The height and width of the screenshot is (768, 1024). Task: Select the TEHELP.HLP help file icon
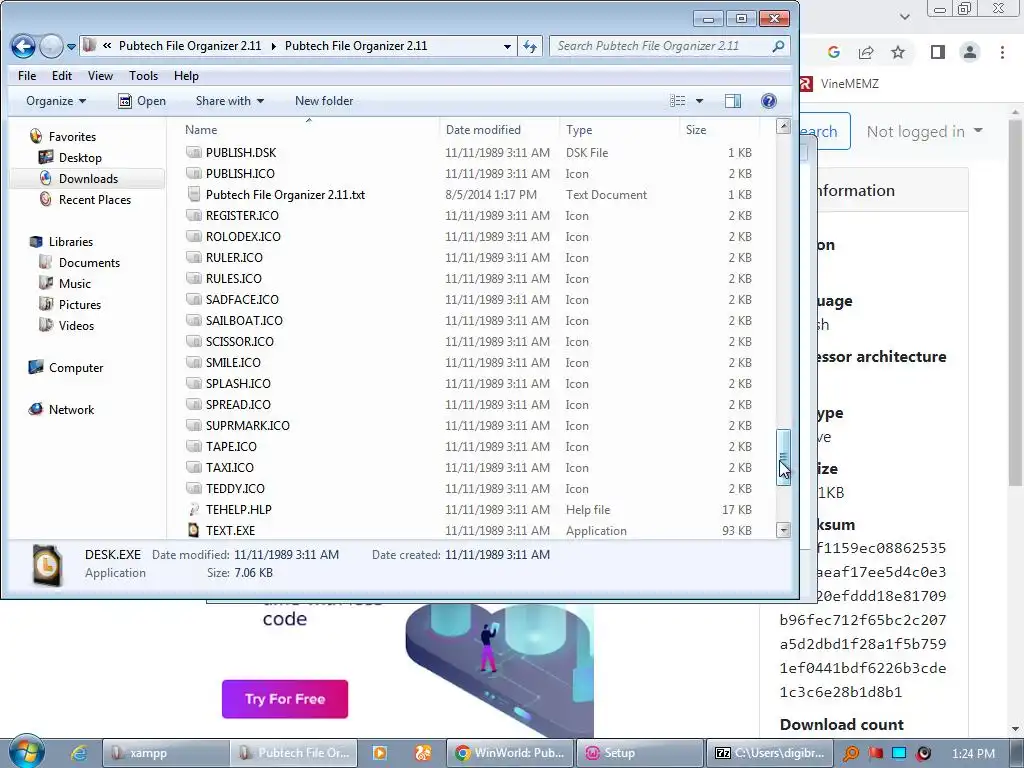(193, 509)
